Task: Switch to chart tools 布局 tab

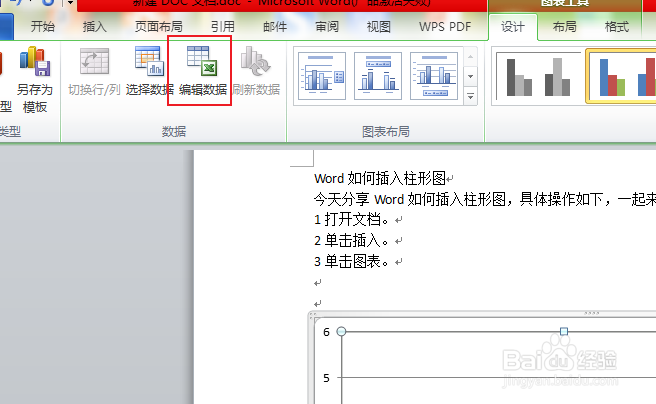Action: [x=565, y=27]
